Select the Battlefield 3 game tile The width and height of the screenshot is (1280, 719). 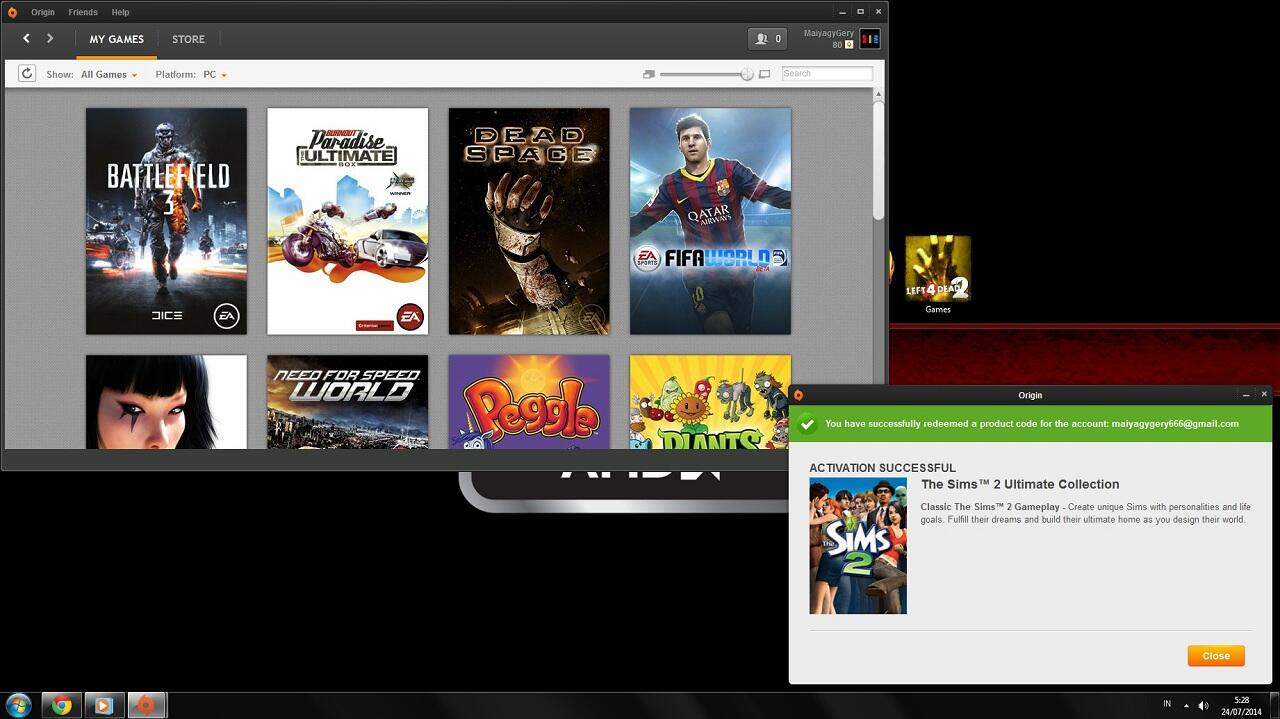(x=166, y=221)
